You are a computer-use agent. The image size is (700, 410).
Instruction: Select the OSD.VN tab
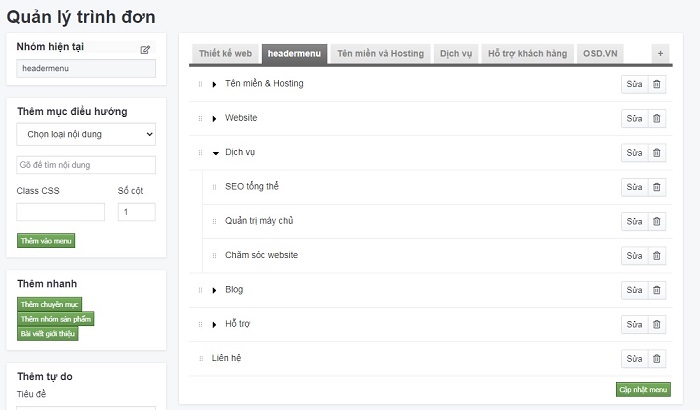(x=601, y=53)
